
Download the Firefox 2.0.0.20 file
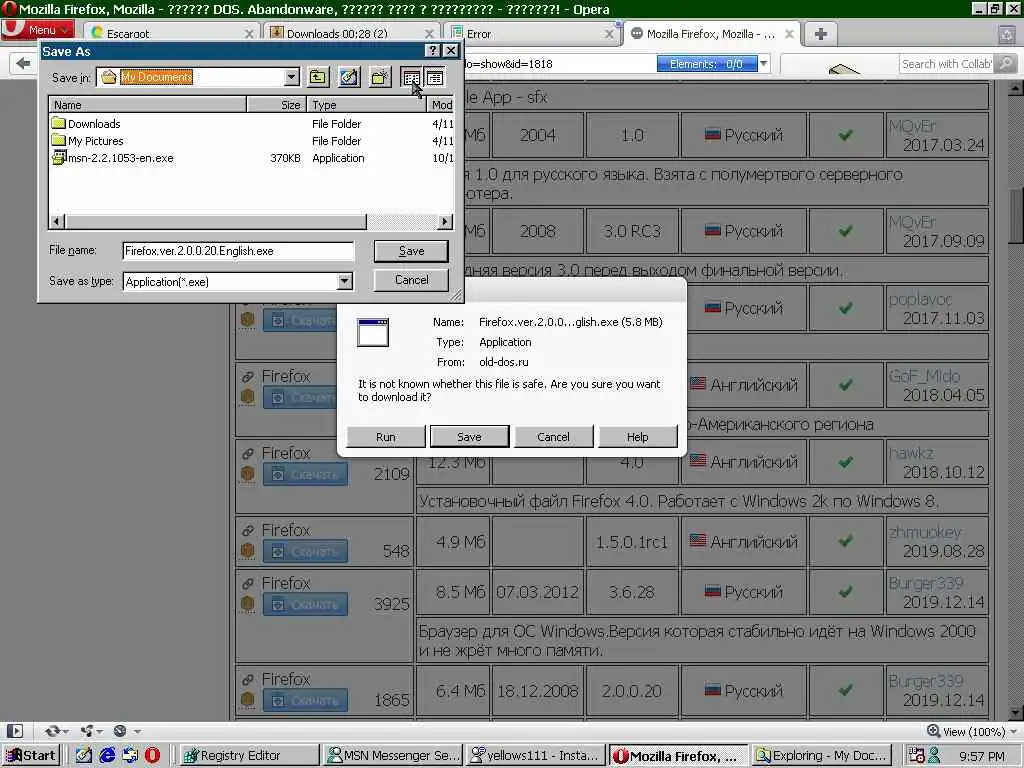(306, 700)
